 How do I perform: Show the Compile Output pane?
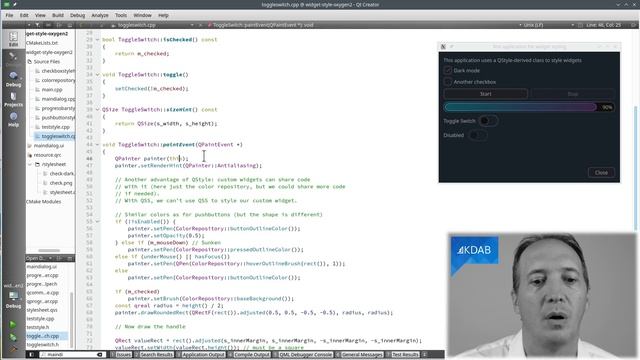249,355
